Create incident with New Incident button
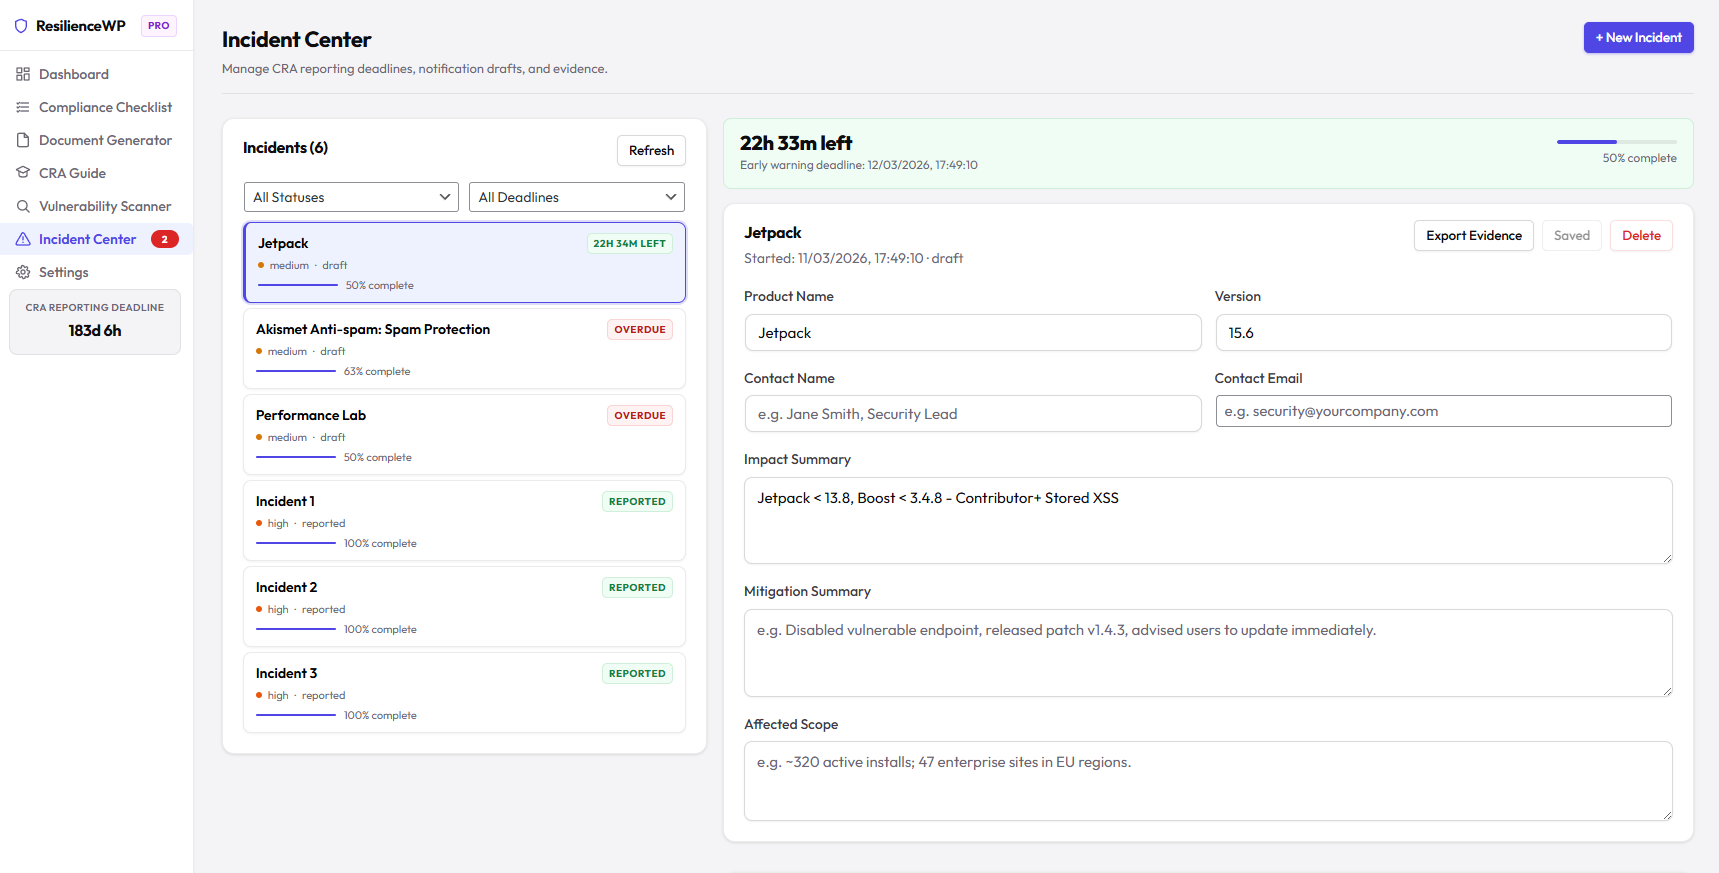Viewport: 1719px width, 873px height. tap(1638, 38)
